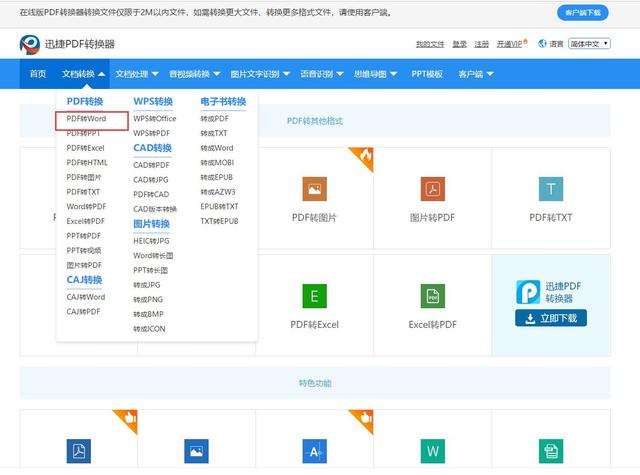Go to the 首页 tab
This screenshot has width=640, height=475.
pos(38,74)
